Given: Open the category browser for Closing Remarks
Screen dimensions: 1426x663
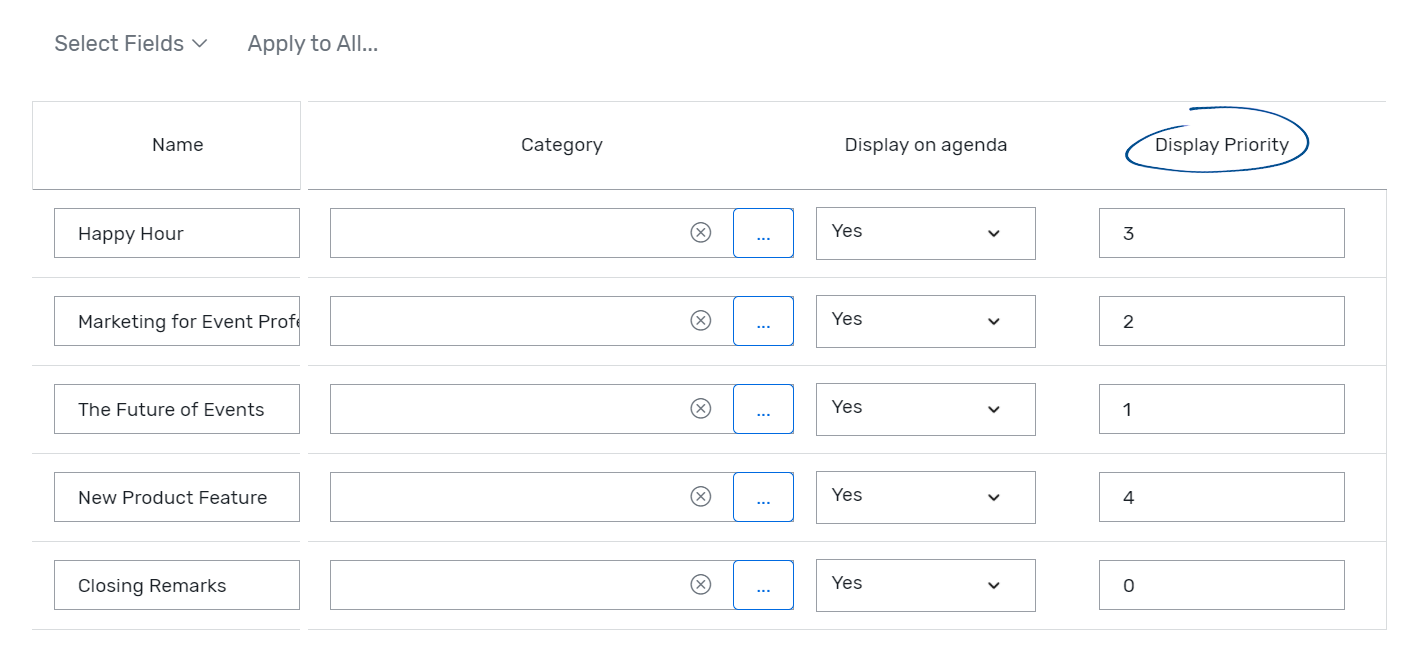Looking at the screenshot, I should coord(763,585).
